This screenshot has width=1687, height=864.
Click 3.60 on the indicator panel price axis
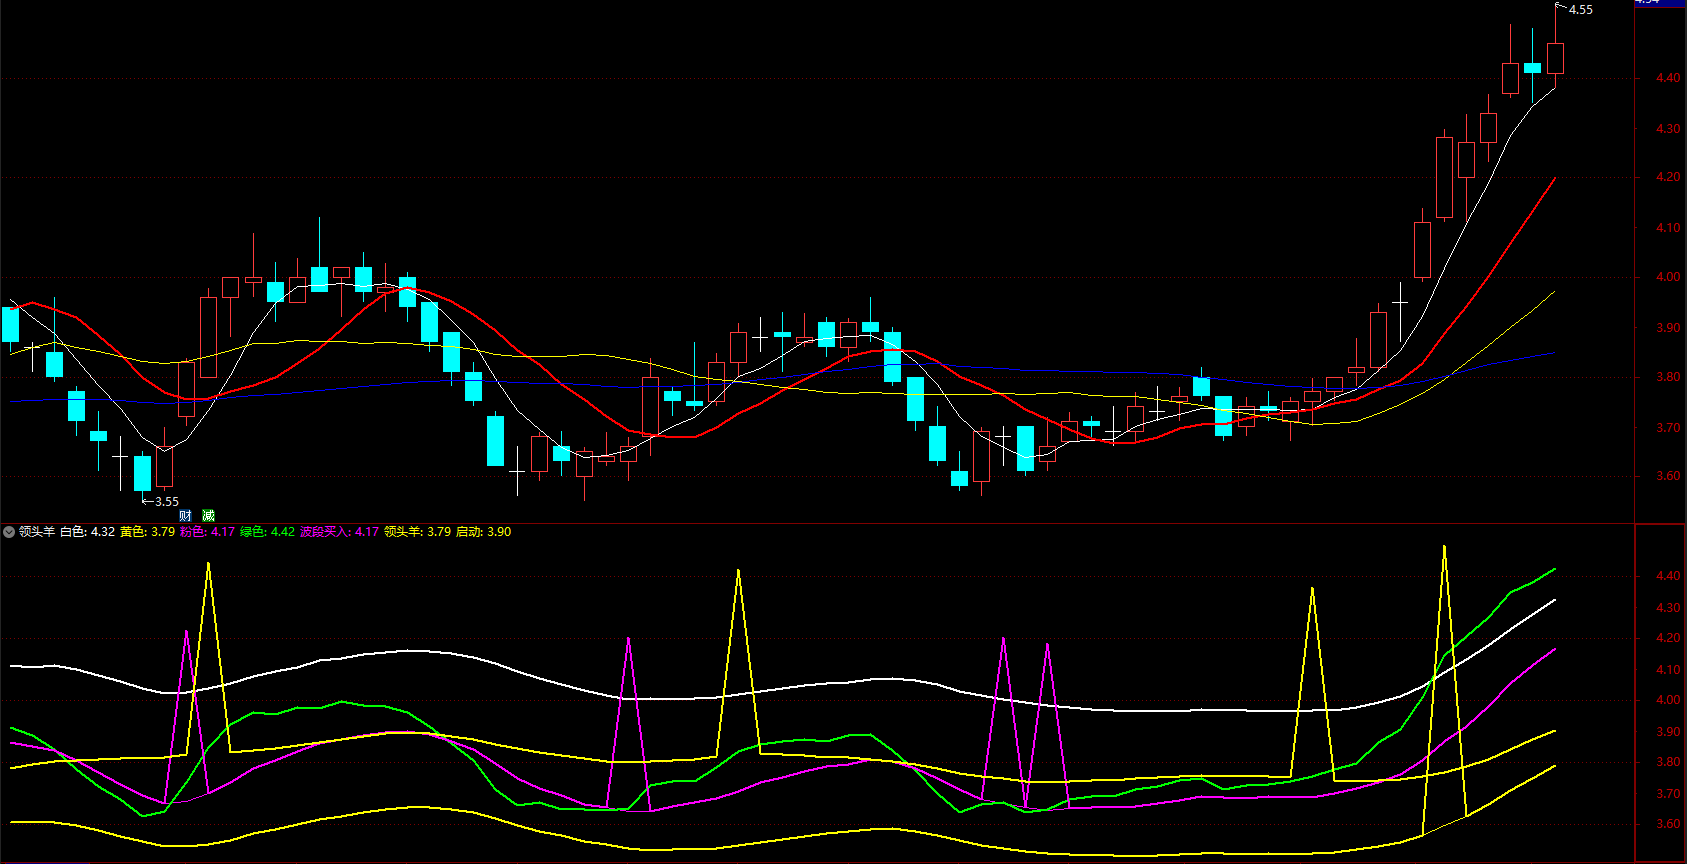coord(1668,825)
